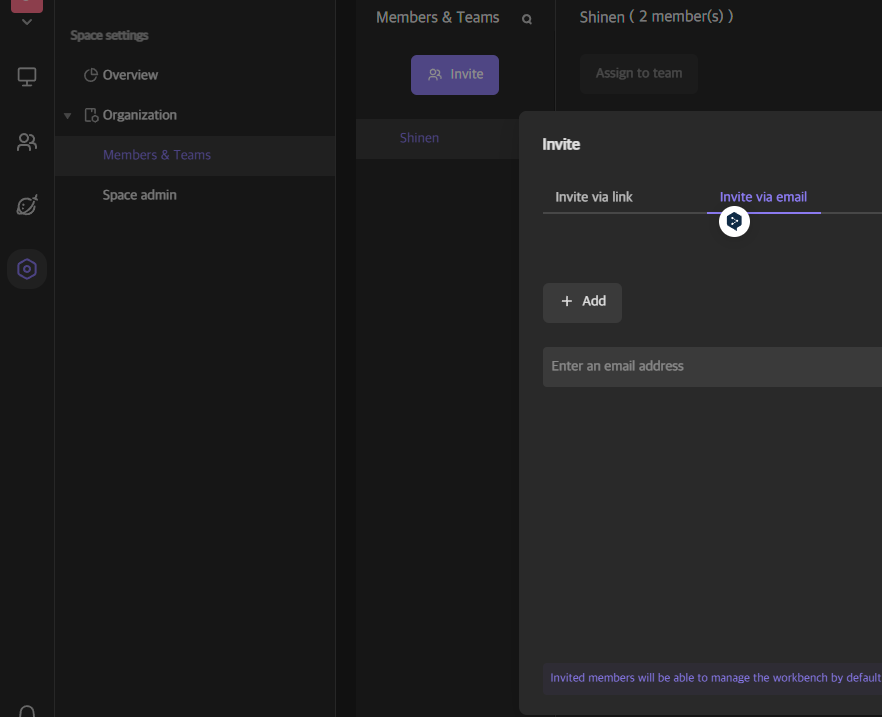Screen dimensions: 882x717
Task: Open notifications bell icon
Action: 26,711
